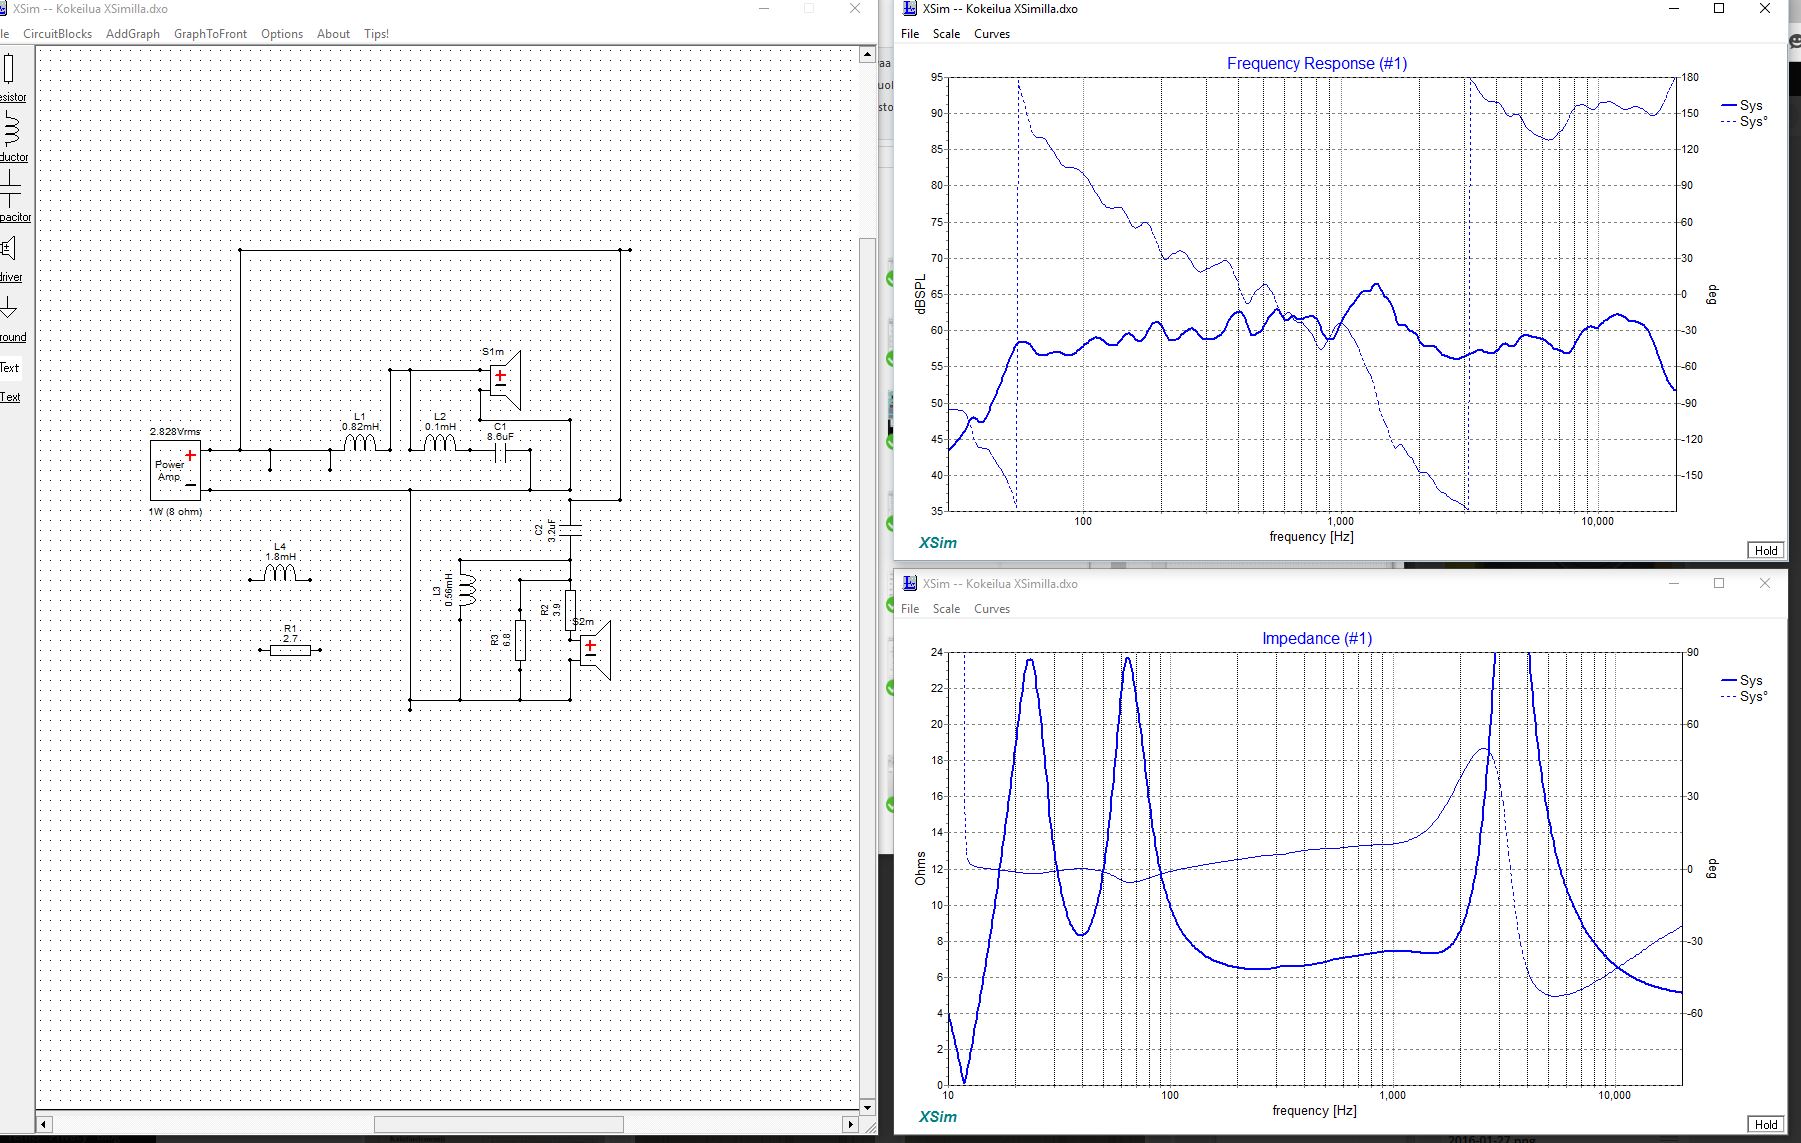Click the schematic vertical scrollbar down arrow

coord(867,1107)
